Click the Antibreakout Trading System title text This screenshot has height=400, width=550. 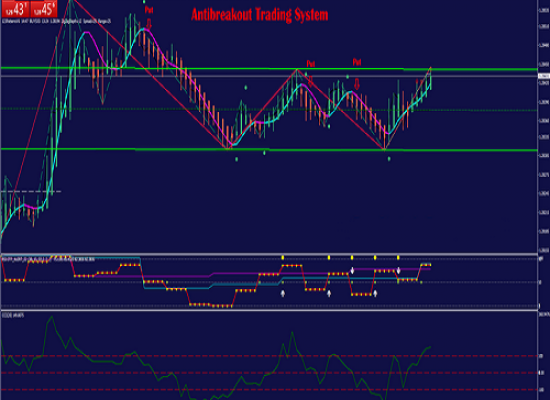click(x=260, y=15)
